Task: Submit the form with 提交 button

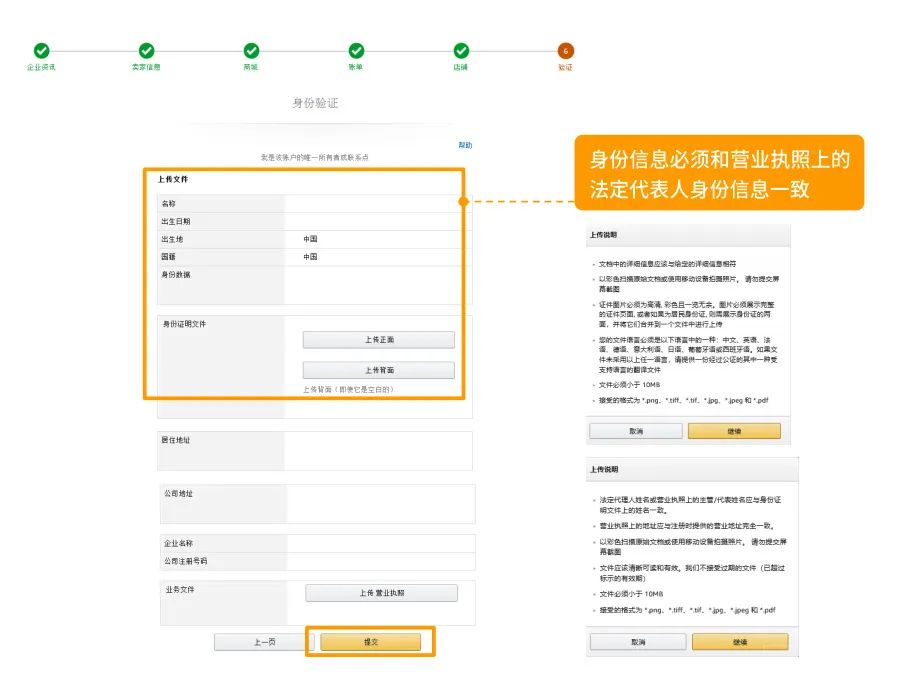Action: (x=371, y=642)
